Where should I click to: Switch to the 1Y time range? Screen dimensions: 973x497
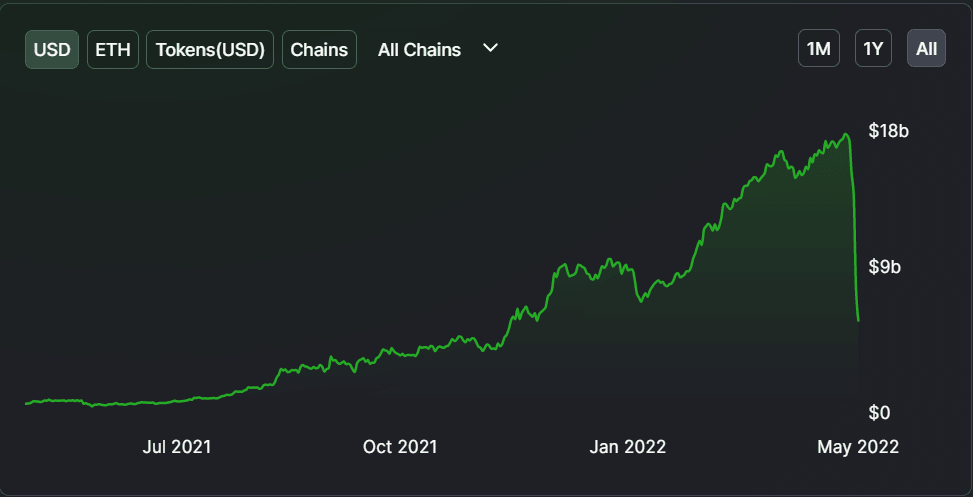[x=873, y=49]
